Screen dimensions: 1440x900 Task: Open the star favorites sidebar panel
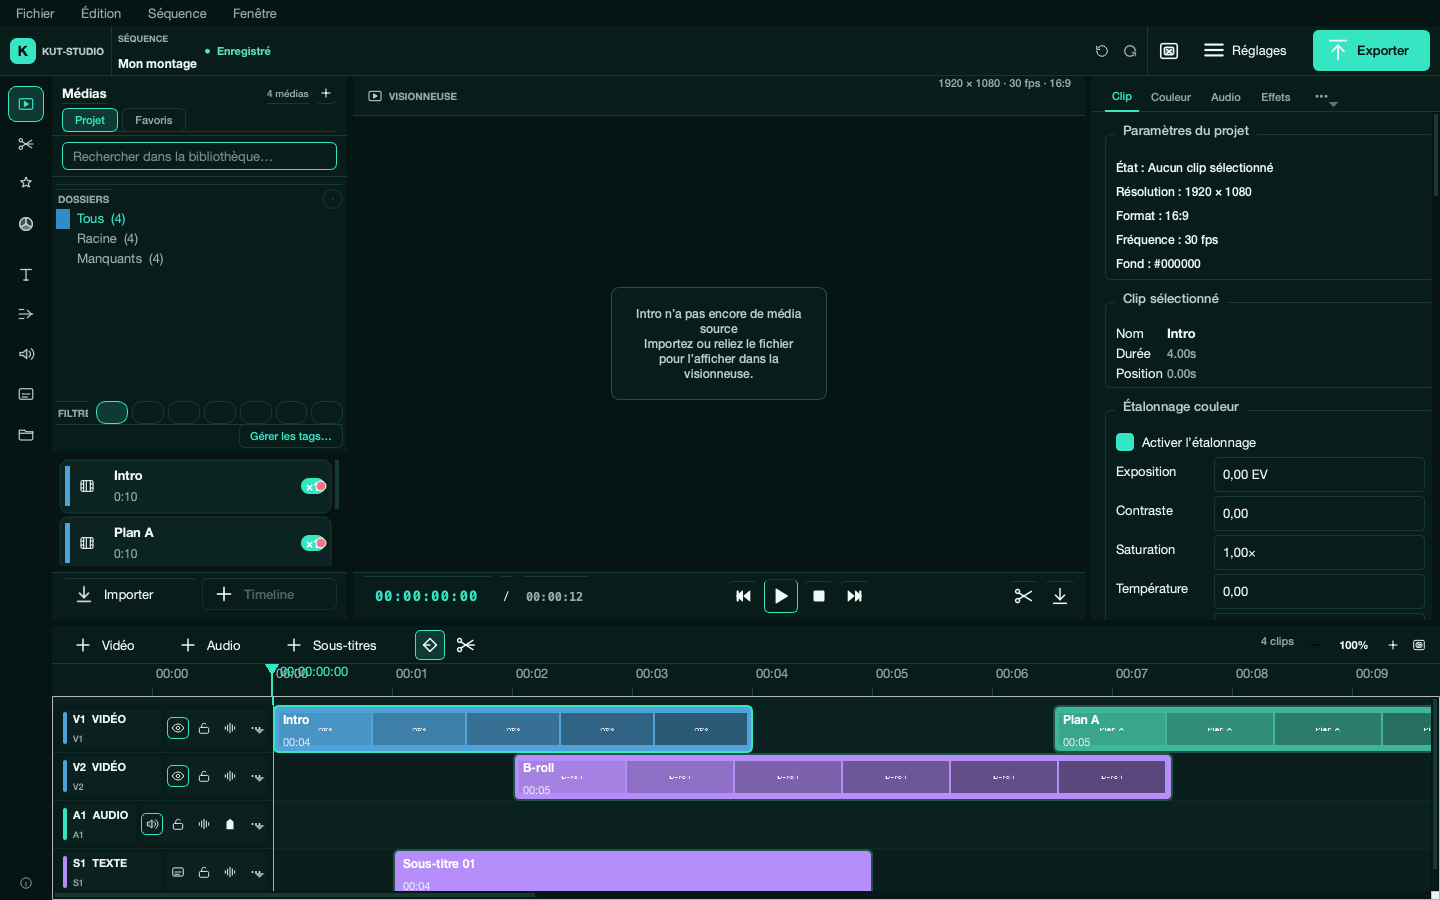(26, 183)
